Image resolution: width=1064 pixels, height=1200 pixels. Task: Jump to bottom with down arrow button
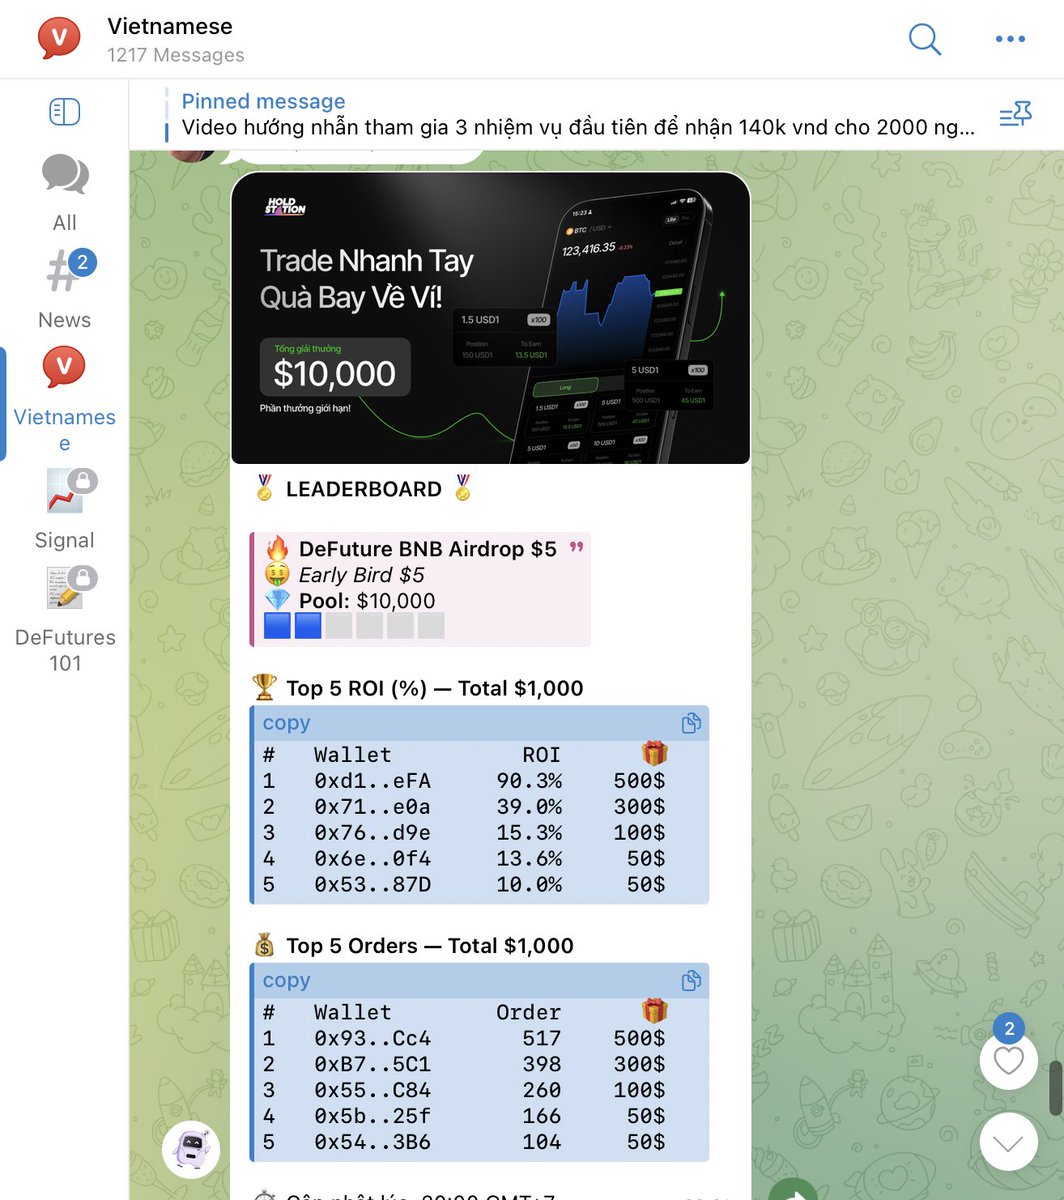pos(1008,1142)
